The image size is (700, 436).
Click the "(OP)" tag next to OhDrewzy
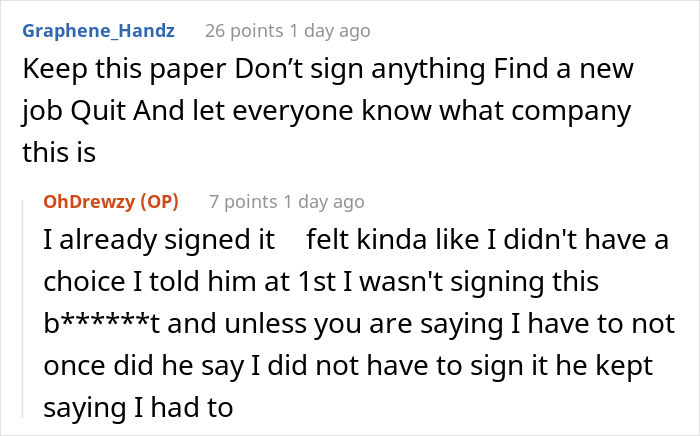159,202
